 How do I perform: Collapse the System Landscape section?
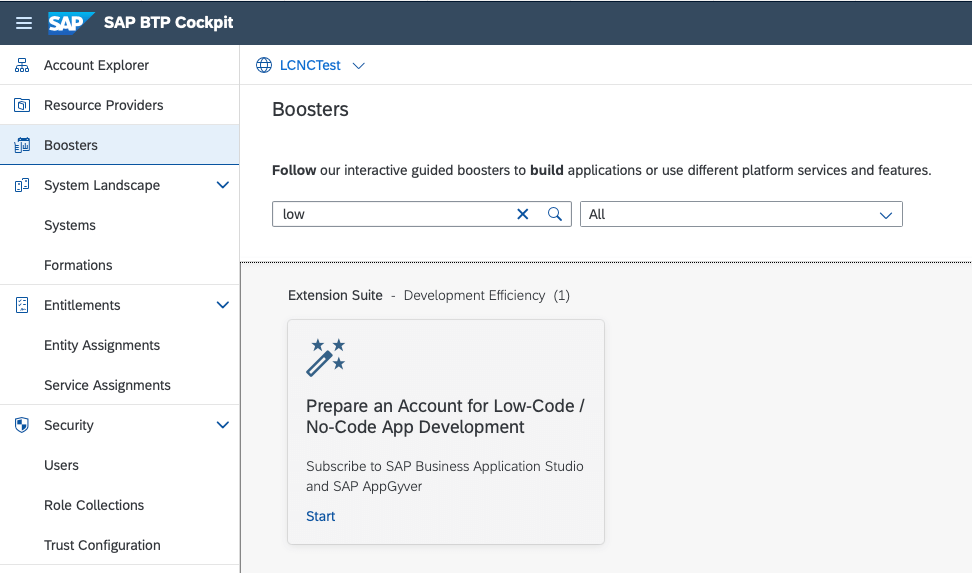click(x=223, y=185)
